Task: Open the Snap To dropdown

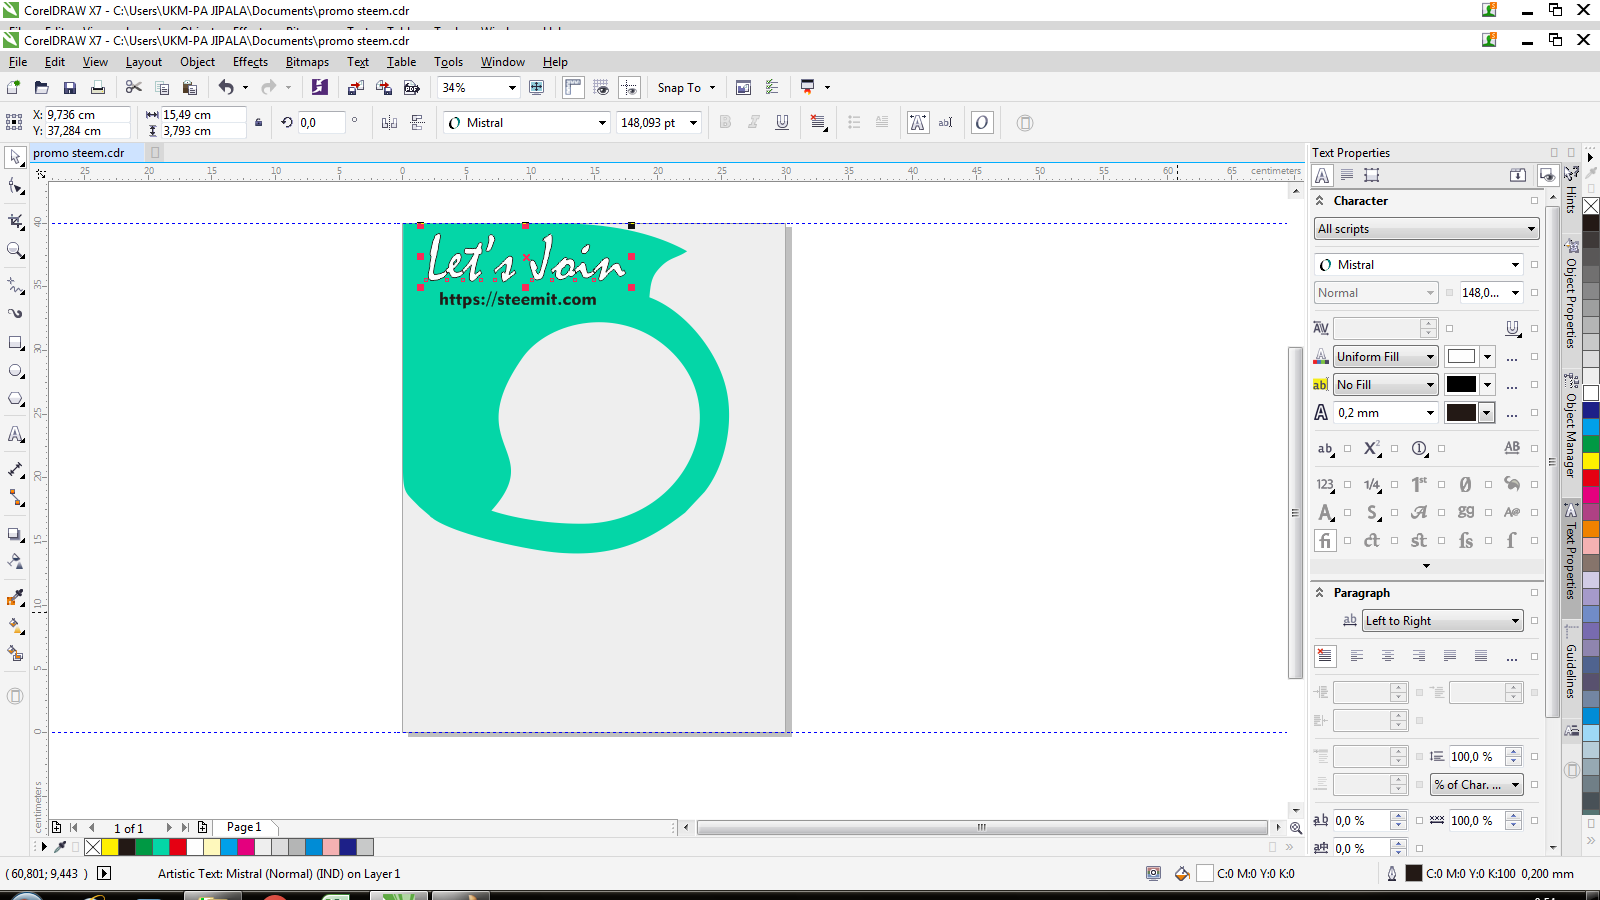Action: tap(712, 88)
